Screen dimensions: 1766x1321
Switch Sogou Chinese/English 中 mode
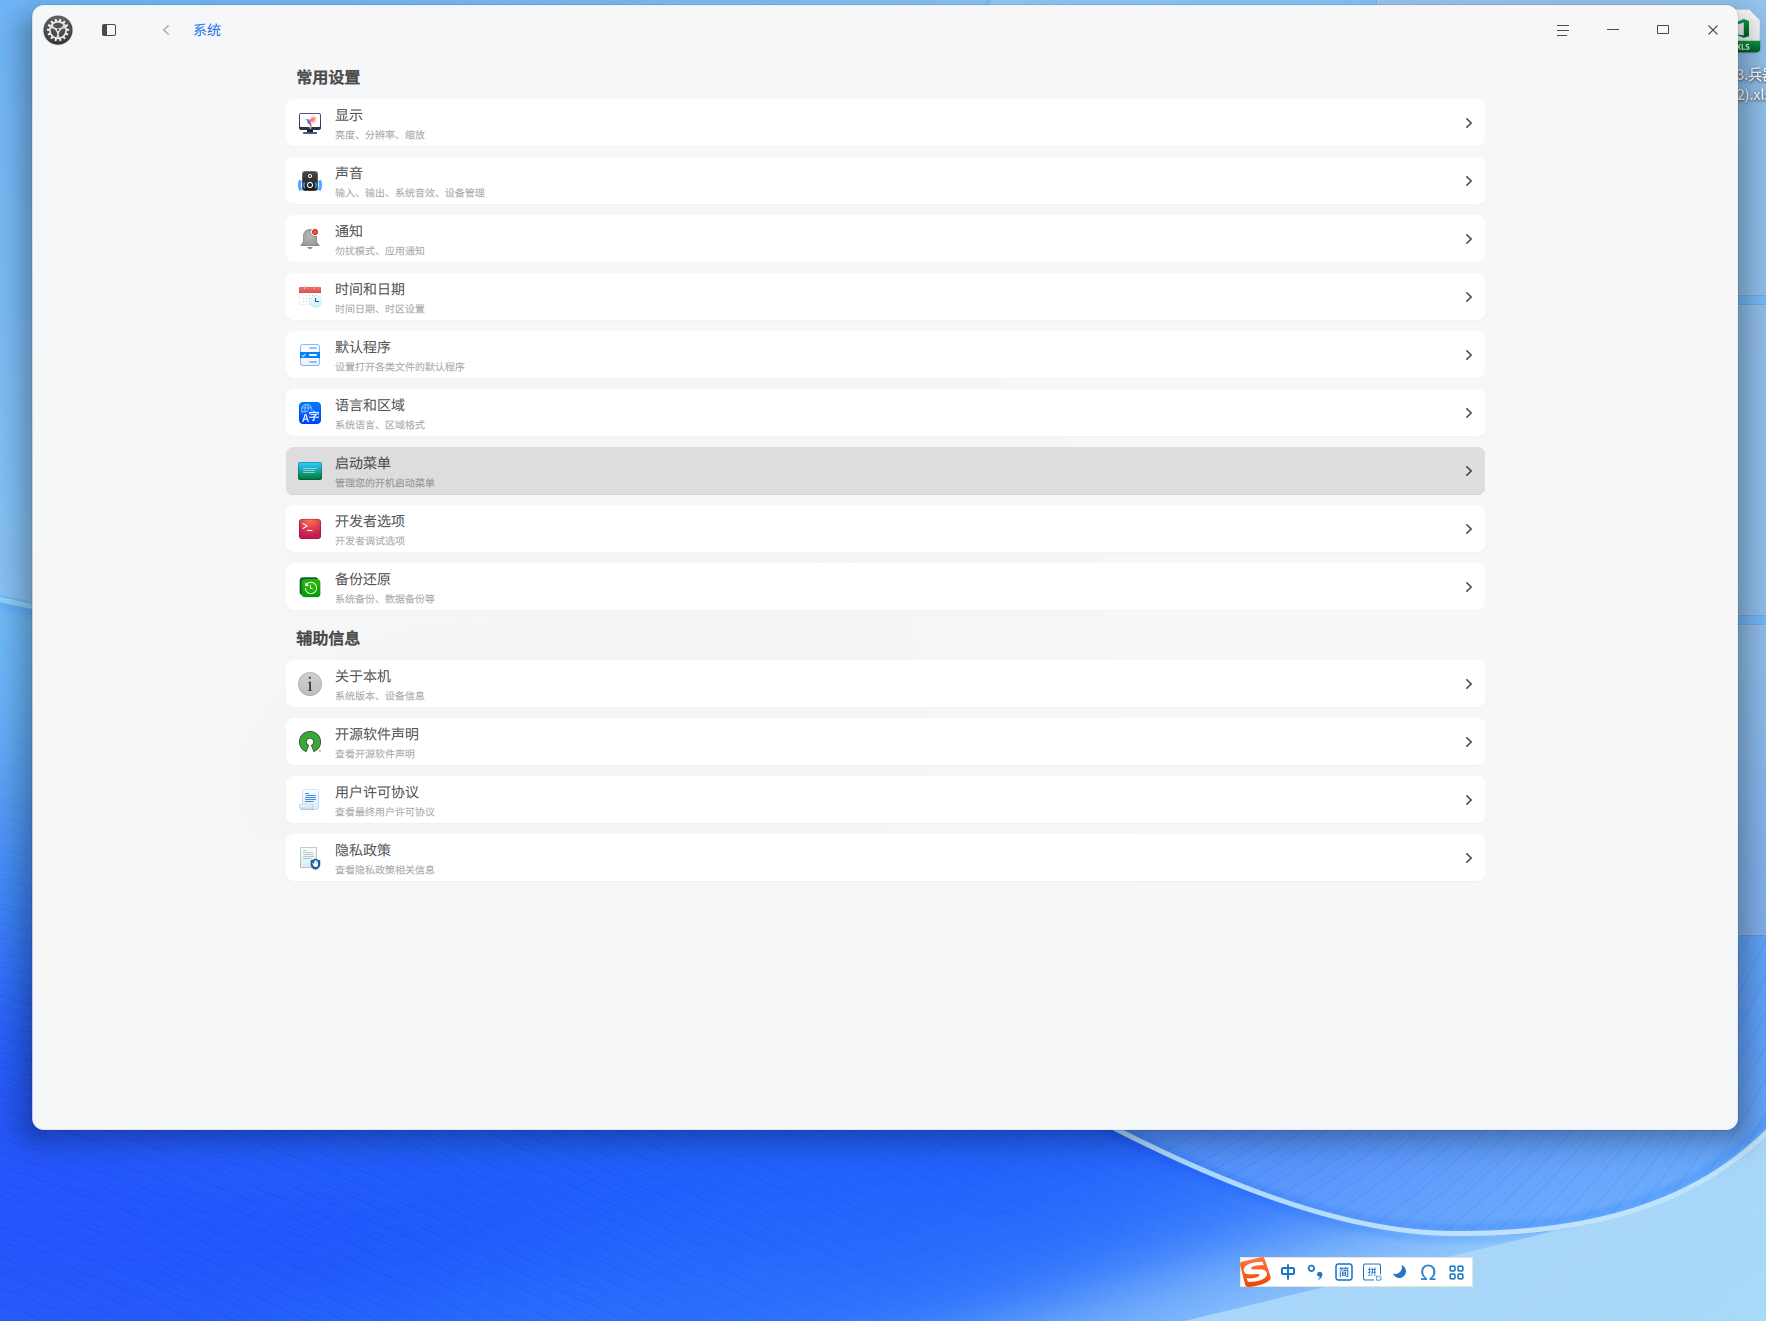1288,1272
